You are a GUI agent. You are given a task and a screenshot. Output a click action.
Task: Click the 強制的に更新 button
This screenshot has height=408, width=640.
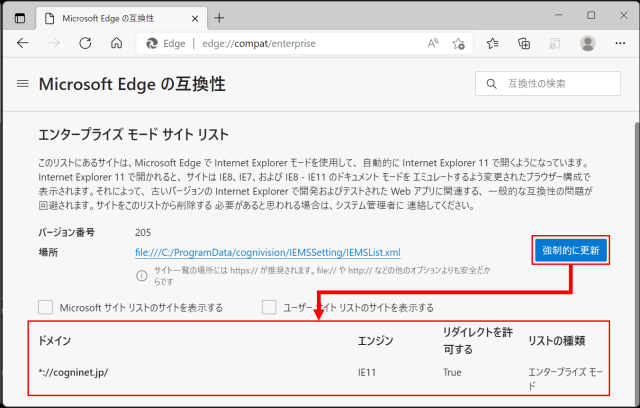pos(571,250)
